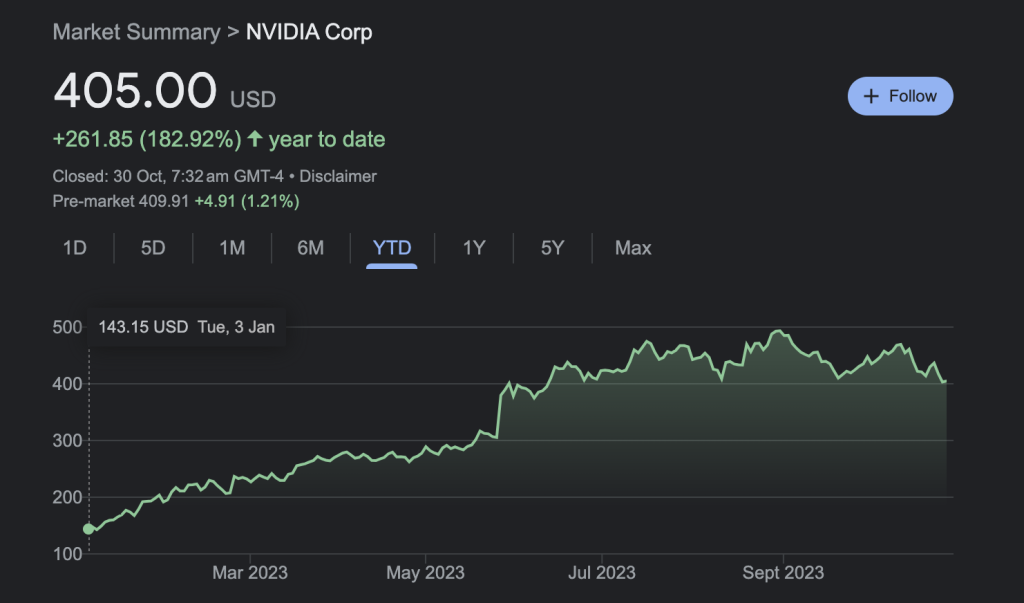Click the green start-point marker on chart

tap(89, 529)
